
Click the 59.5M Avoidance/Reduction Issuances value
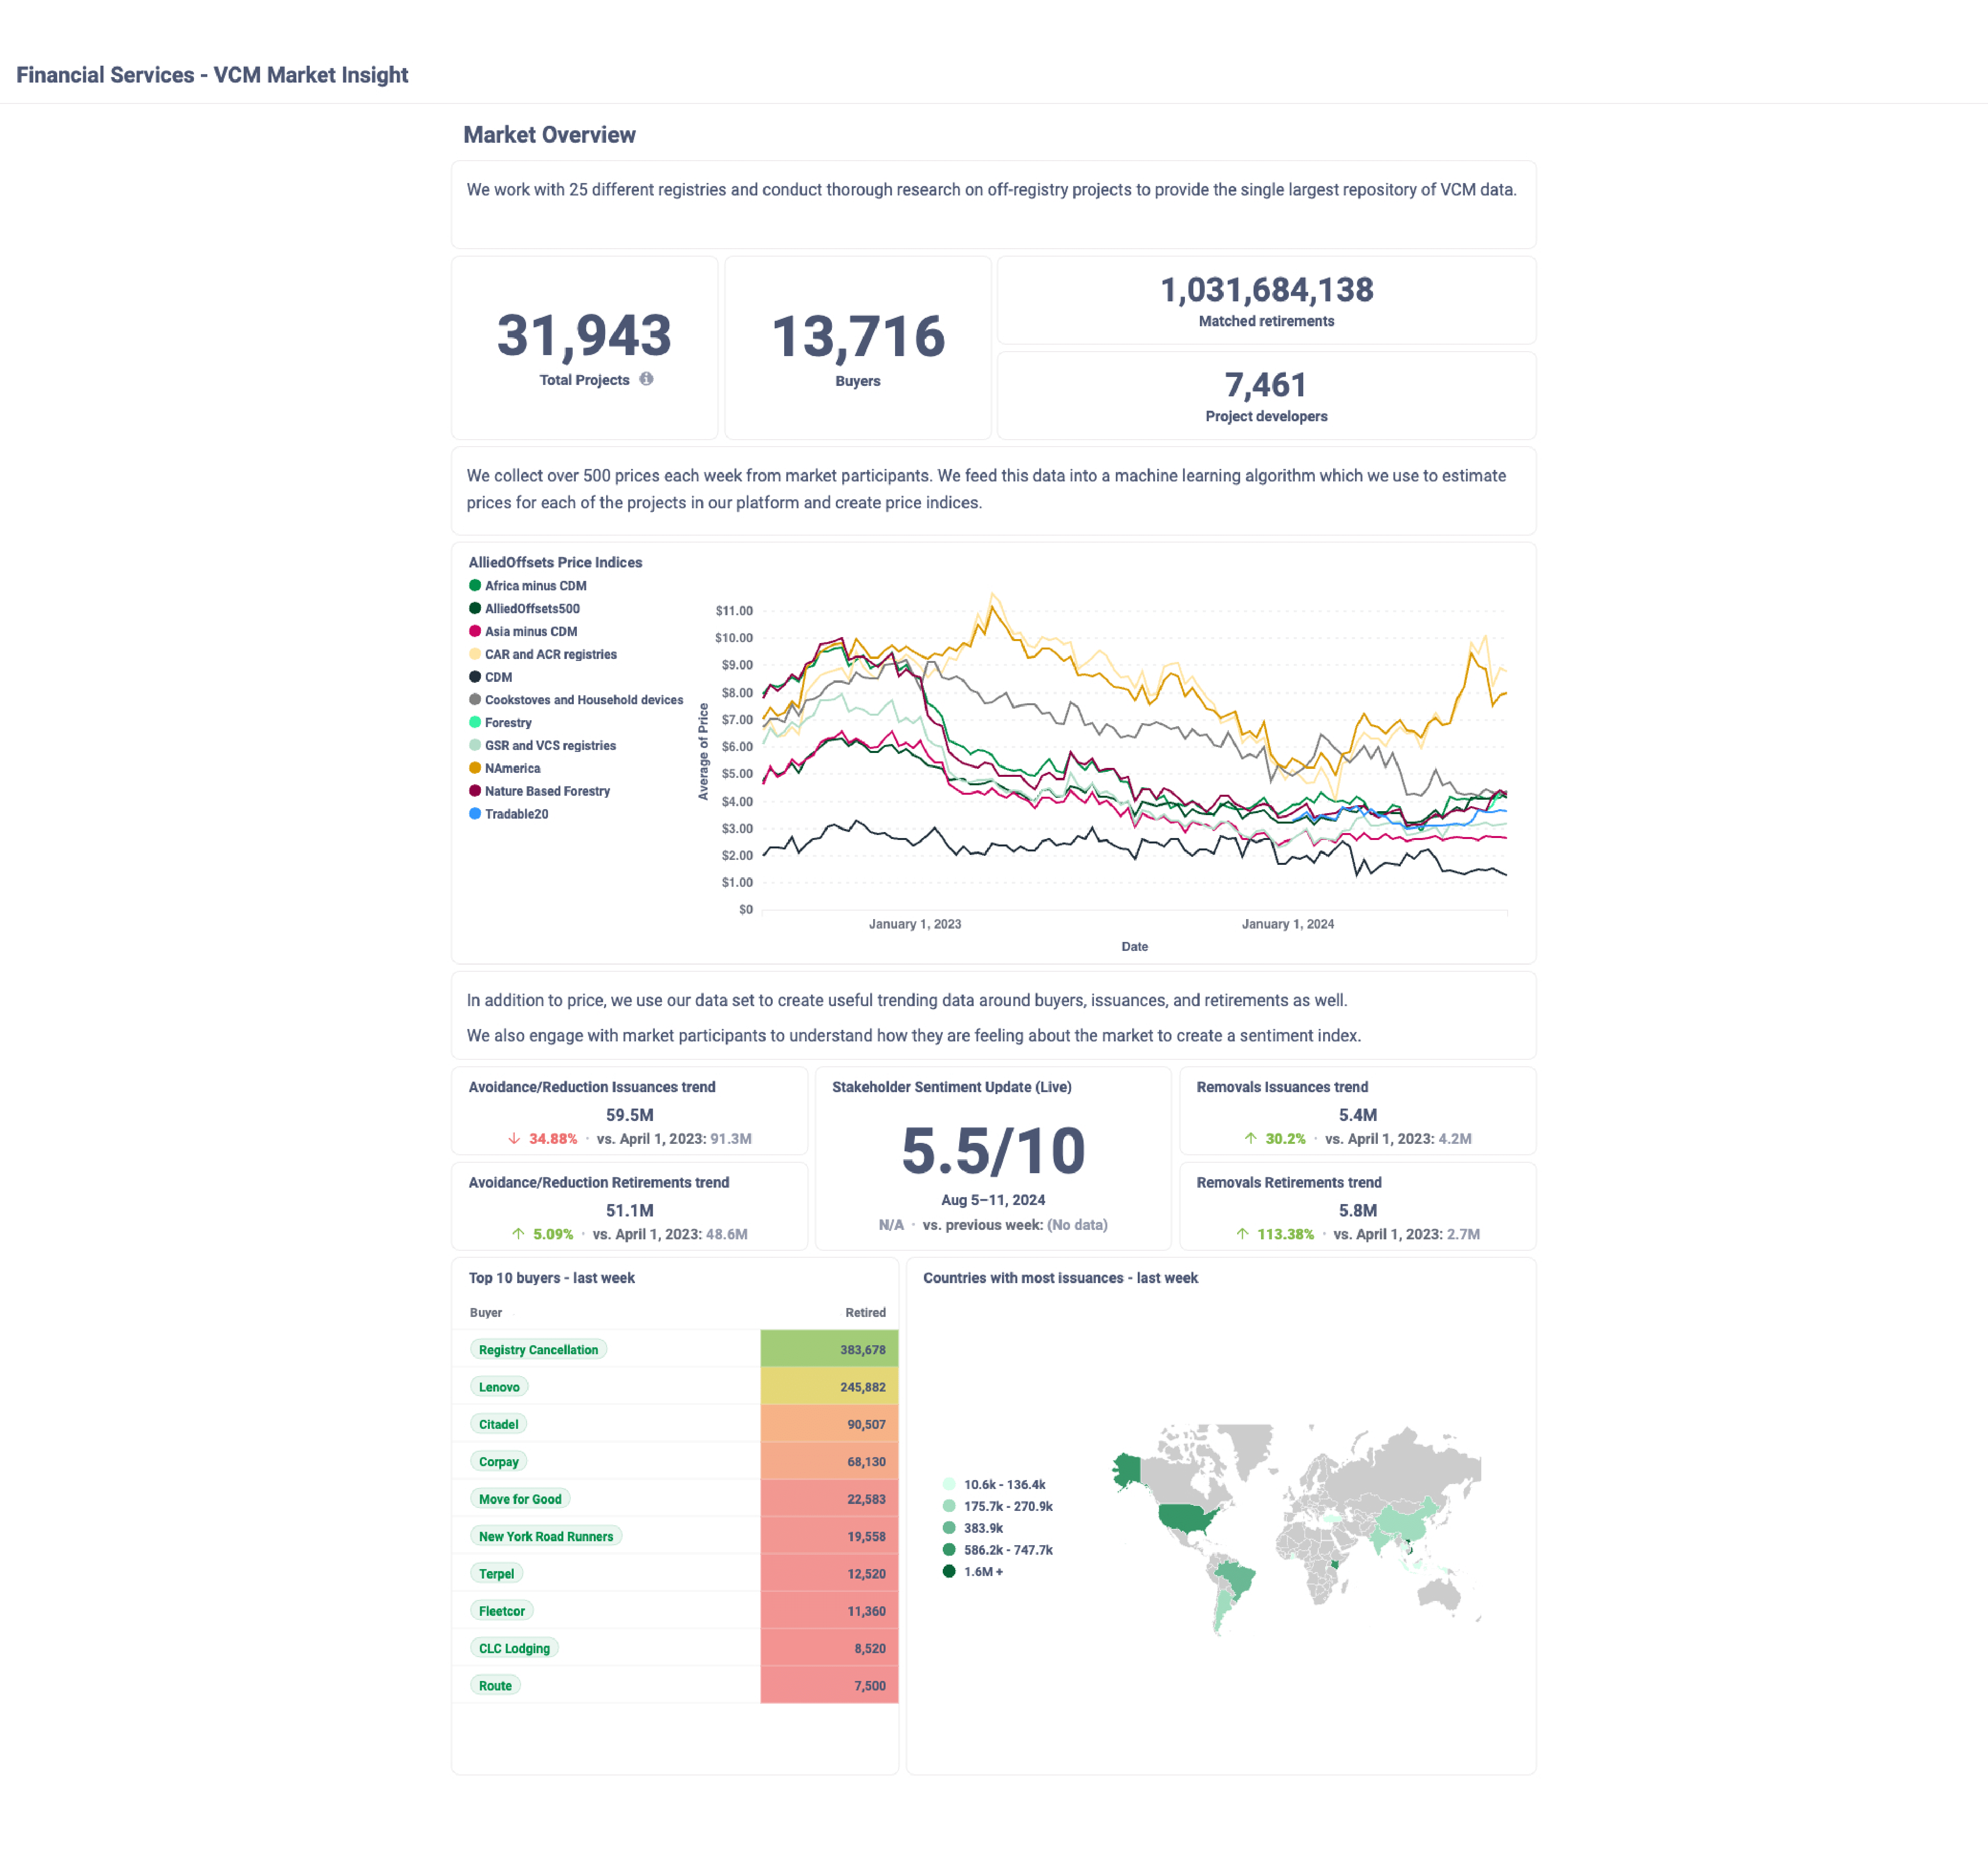coord(630,1115)
